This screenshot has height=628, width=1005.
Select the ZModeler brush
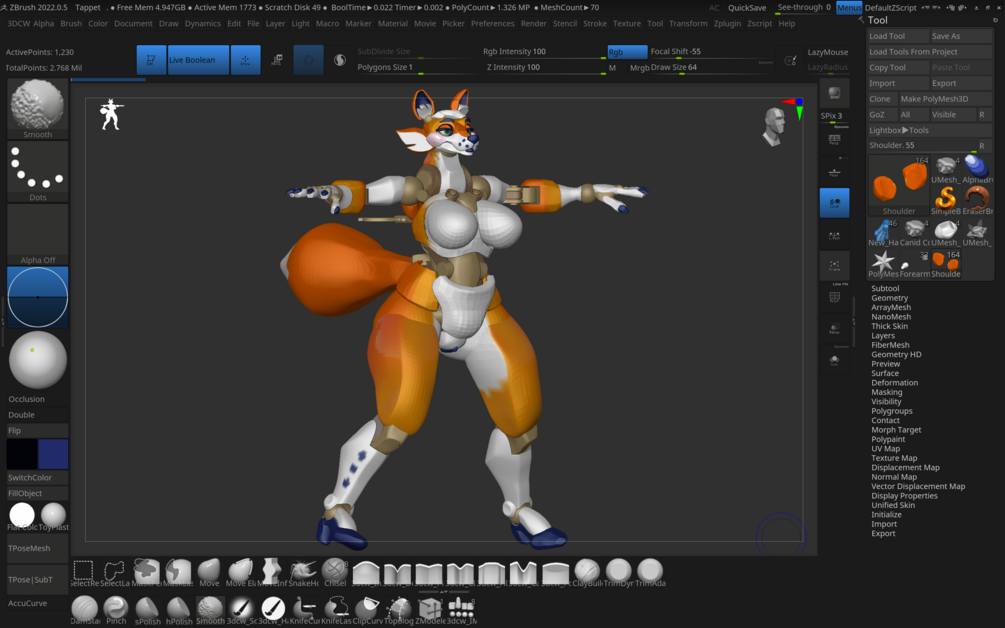[430, 609]
